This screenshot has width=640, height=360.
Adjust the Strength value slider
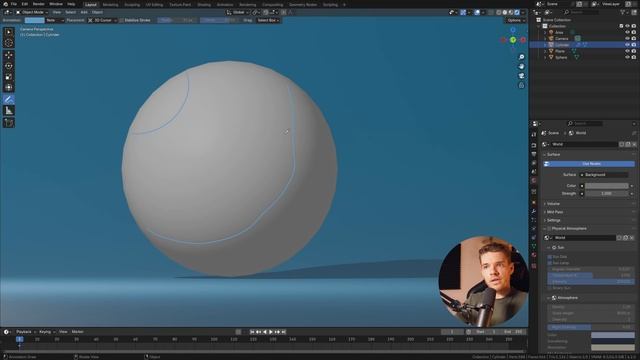point(607,193)
